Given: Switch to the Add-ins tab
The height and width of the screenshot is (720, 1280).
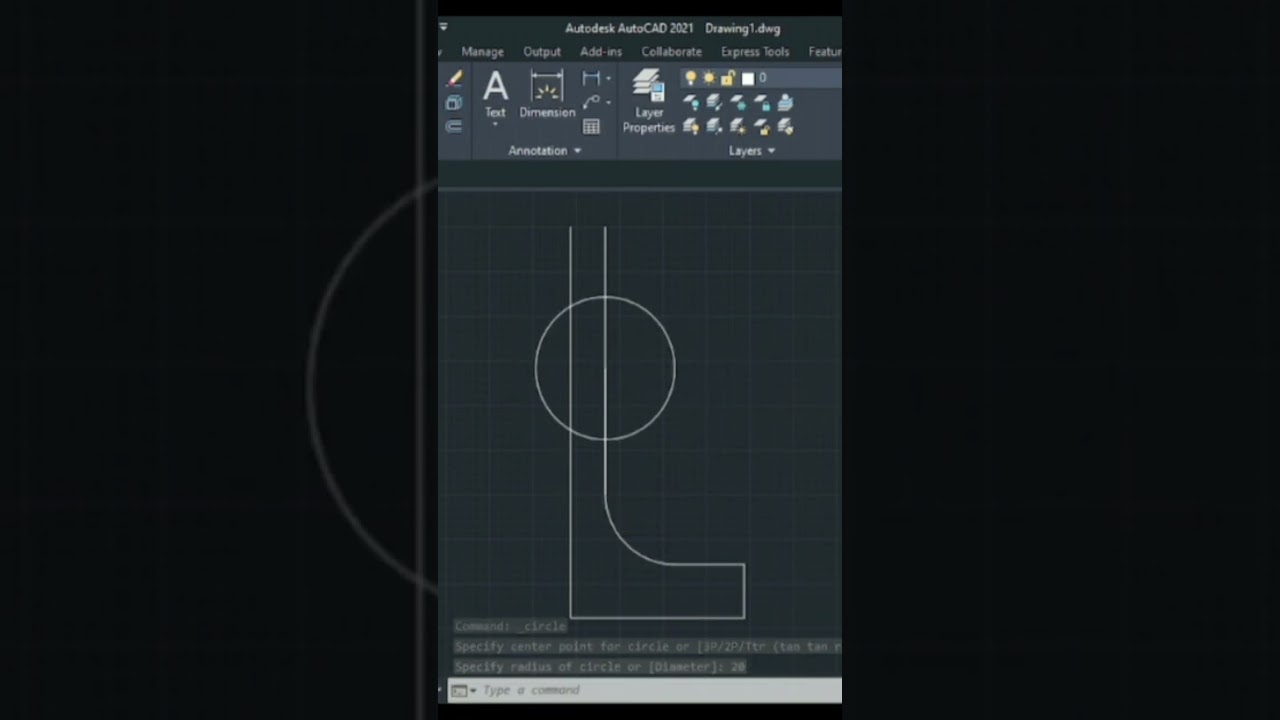Looking at the screenshot, I should point(601,52).
